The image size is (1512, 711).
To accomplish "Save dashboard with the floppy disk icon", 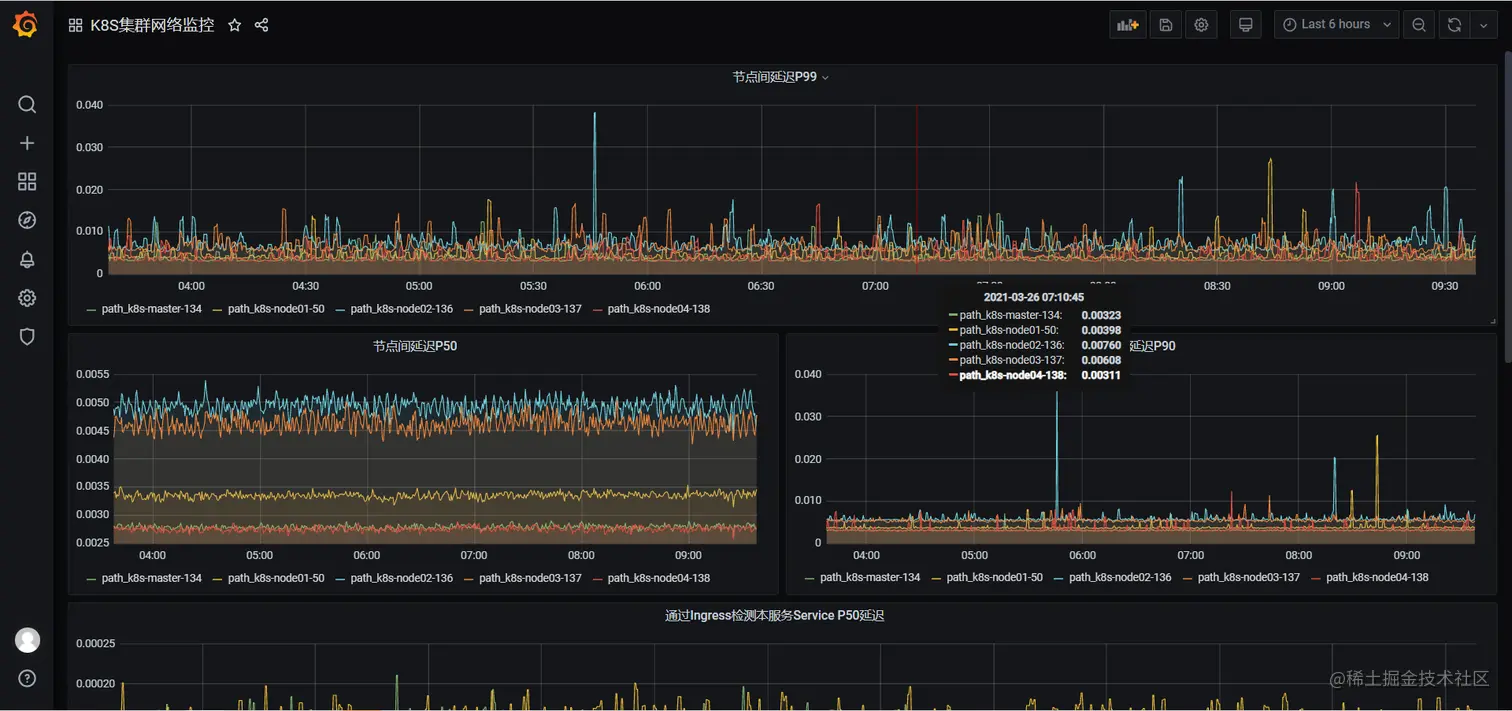I will [x=1165, y=25].
